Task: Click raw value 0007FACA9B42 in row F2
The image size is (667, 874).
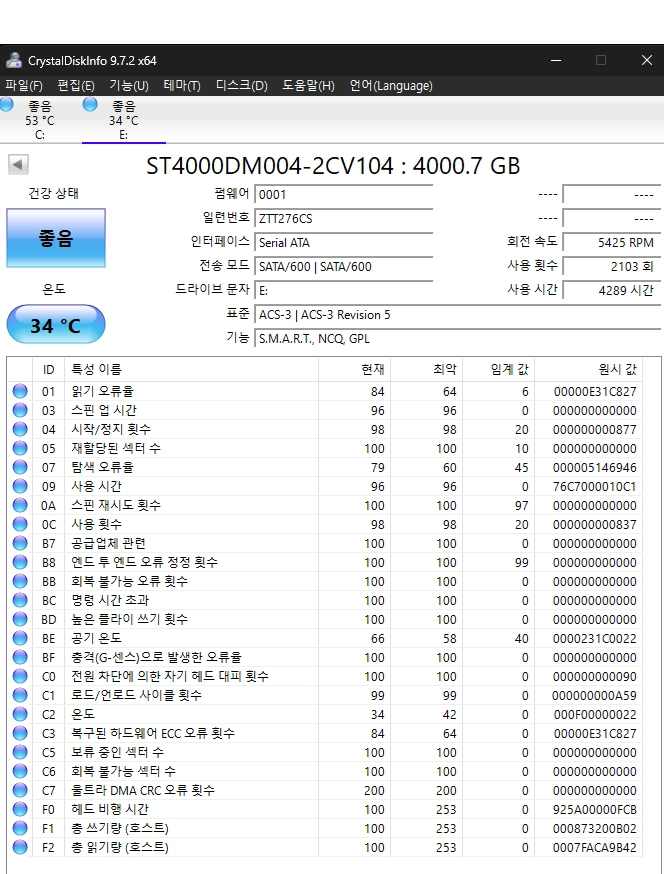Action: pos(594,848)
